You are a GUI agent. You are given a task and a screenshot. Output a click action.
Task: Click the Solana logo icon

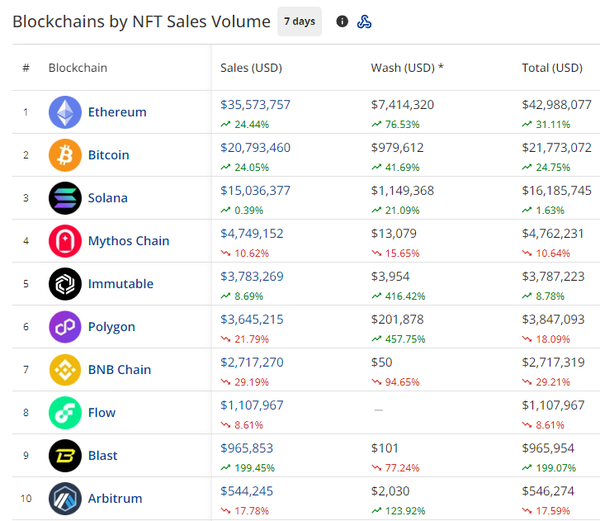point(65,198)
